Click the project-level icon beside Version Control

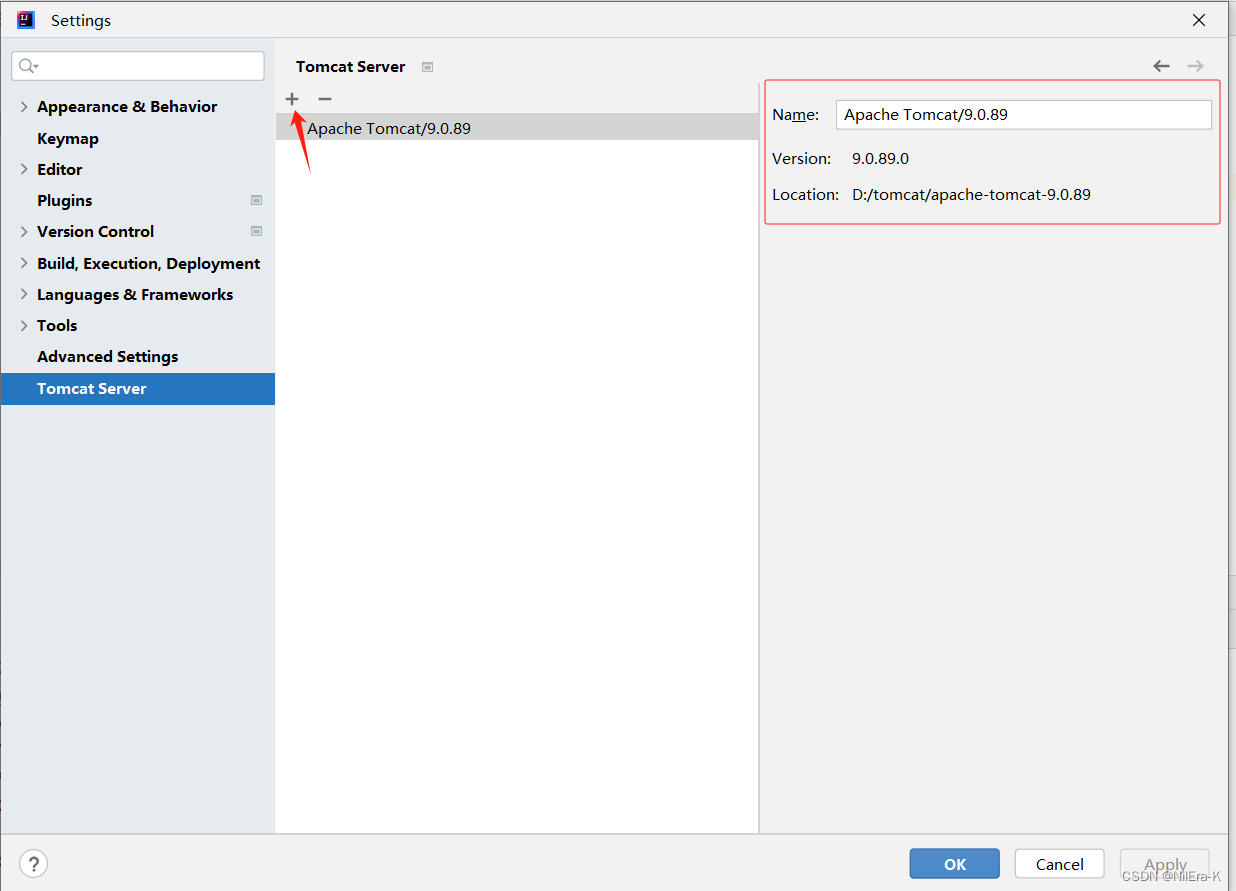click(x=256, y=231)
